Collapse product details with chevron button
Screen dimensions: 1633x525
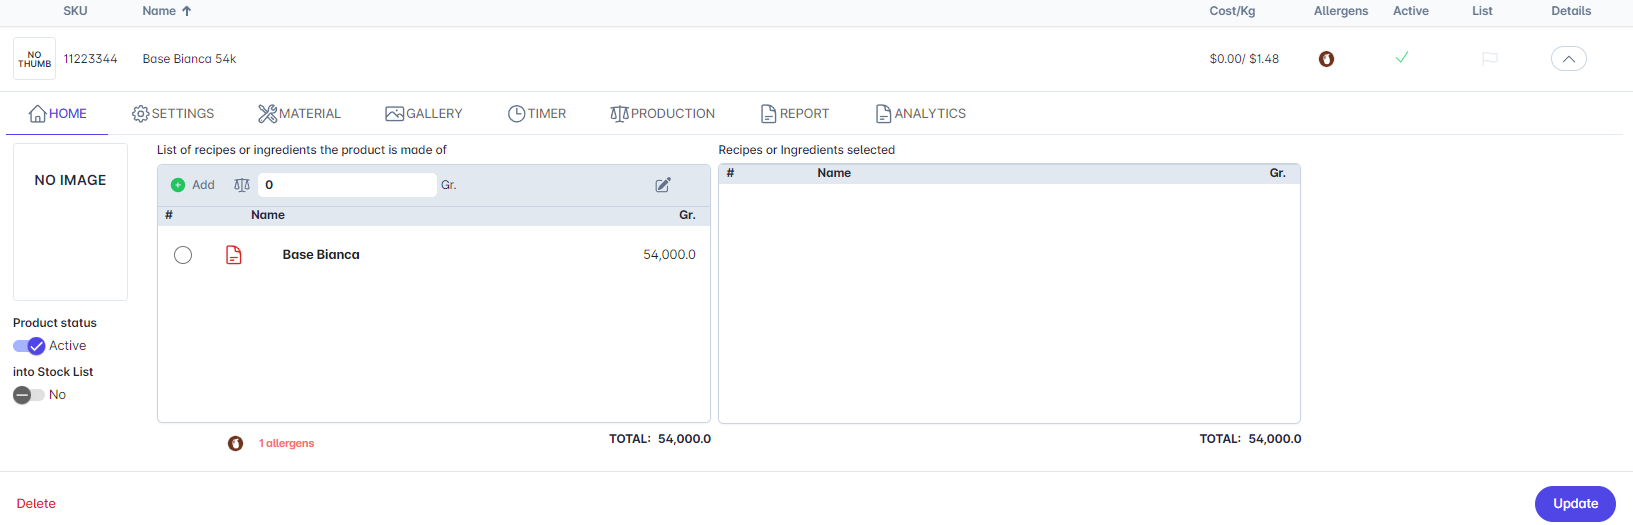click(x=1568, y=59)
